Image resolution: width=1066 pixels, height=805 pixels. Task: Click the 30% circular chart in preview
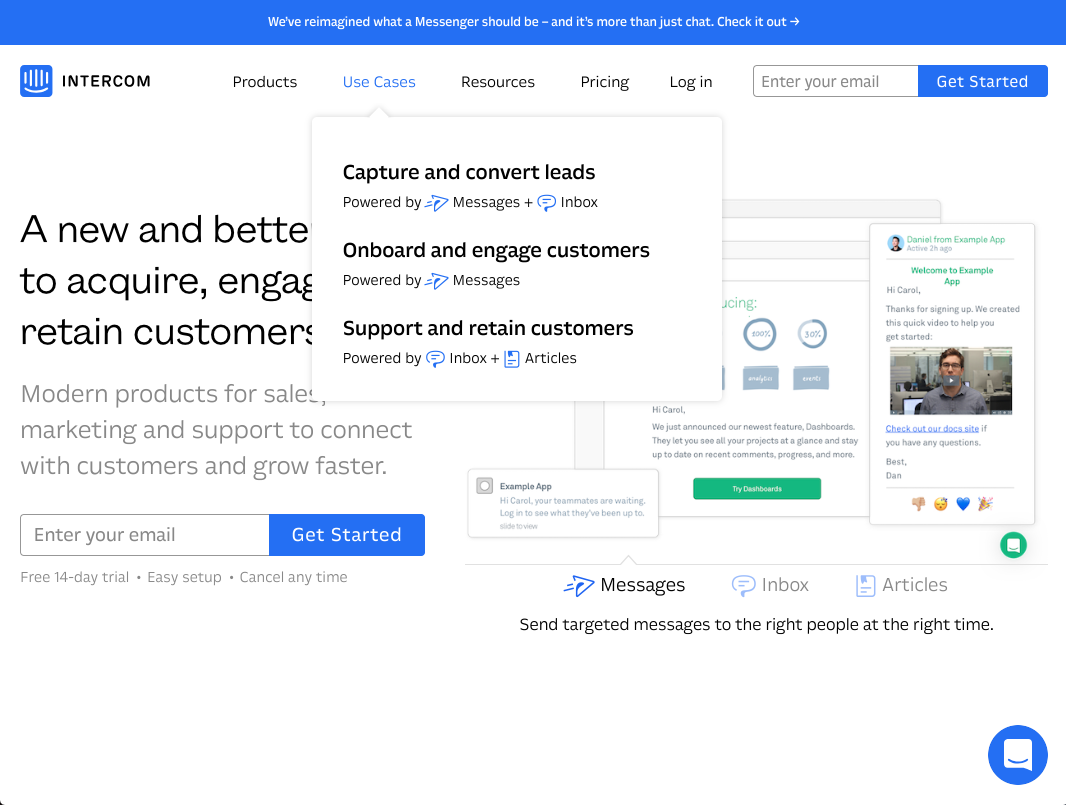pos(812,334)
